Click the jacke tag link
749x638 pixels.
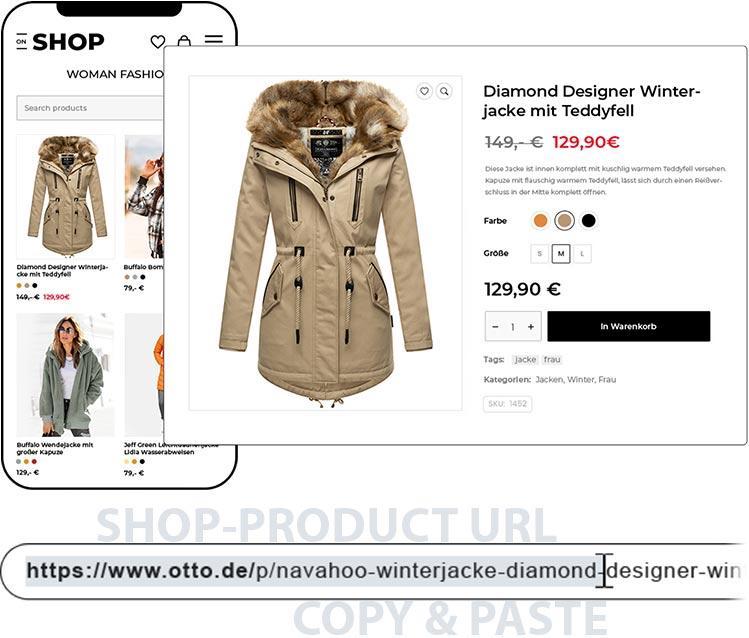[525, 360]
